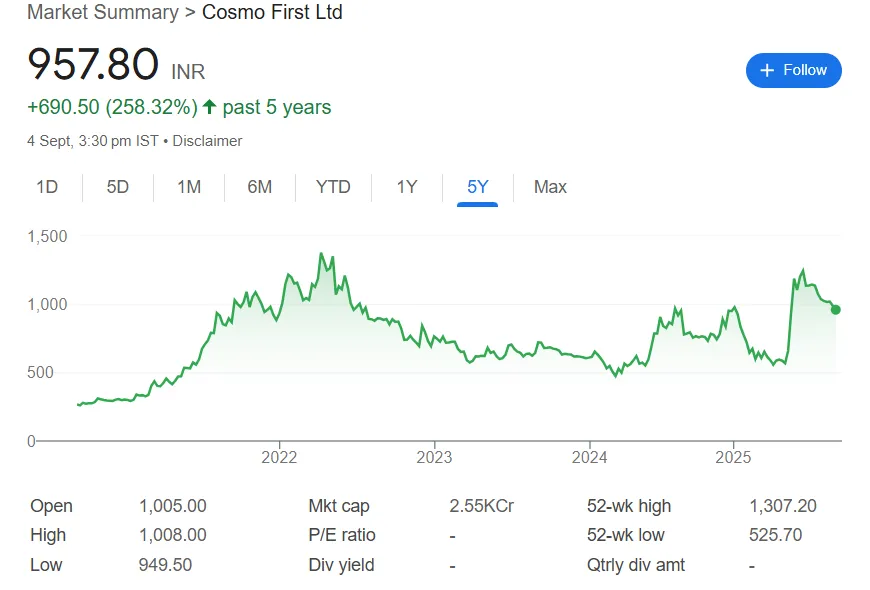Open the Disclaimer link

pyautogui.click(x=207, y=141)
